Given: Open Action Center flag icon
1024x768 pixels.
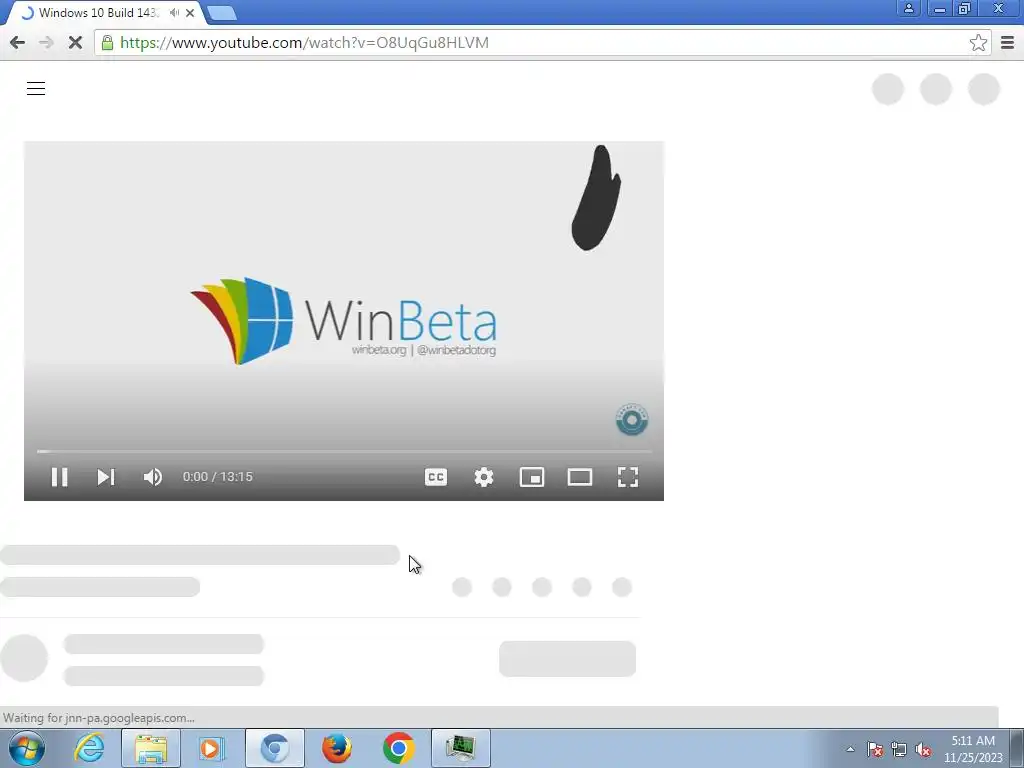Looking at the screenshot, I should click(875, 749).
